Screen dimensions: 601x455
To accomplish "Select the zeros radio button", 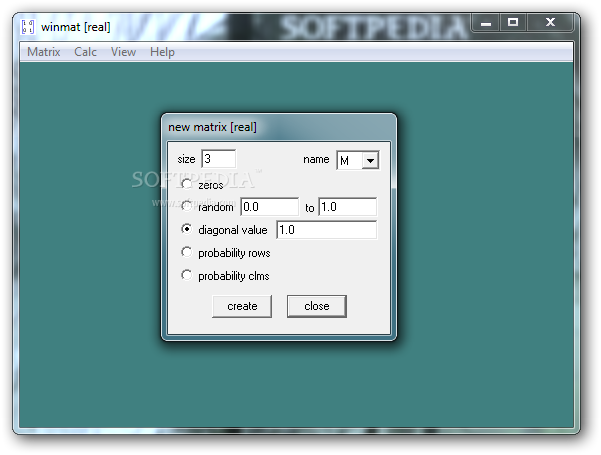I will (186, 184).
